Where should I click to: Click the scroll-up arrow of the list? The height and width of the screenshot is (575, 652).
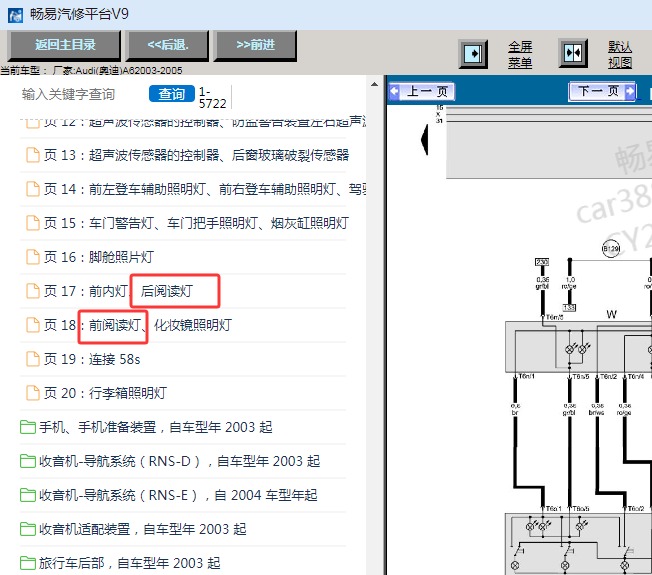click(374, 84)
